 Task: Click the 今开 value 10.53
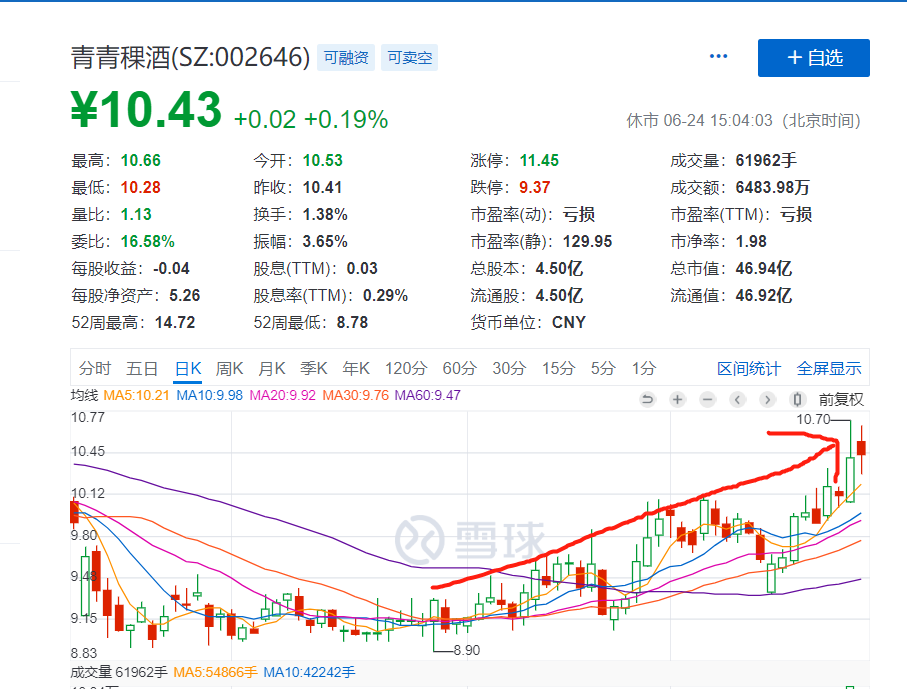click(323, 160)
